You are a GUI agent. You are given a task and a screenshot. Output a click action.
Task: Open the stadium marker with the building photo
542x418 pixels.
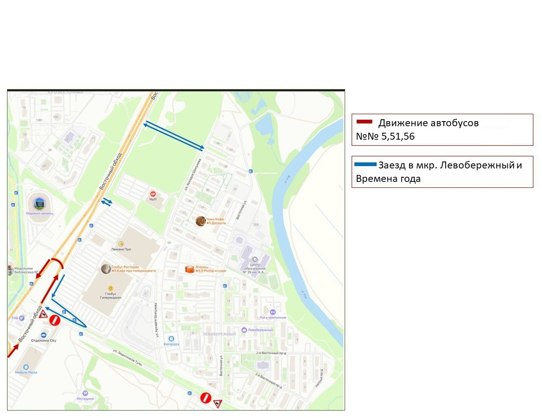(x=39, y=203)
